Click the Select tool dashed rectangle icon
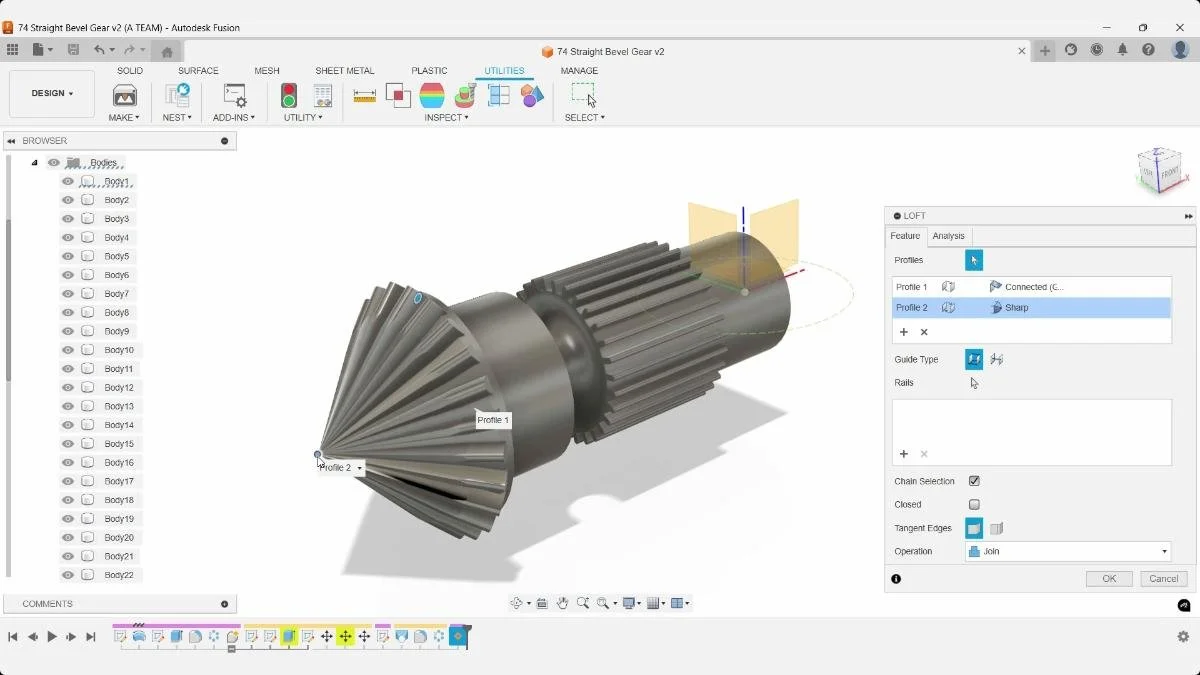The height and width of the screenshot is (675, 1200). [x=583, y=95]
